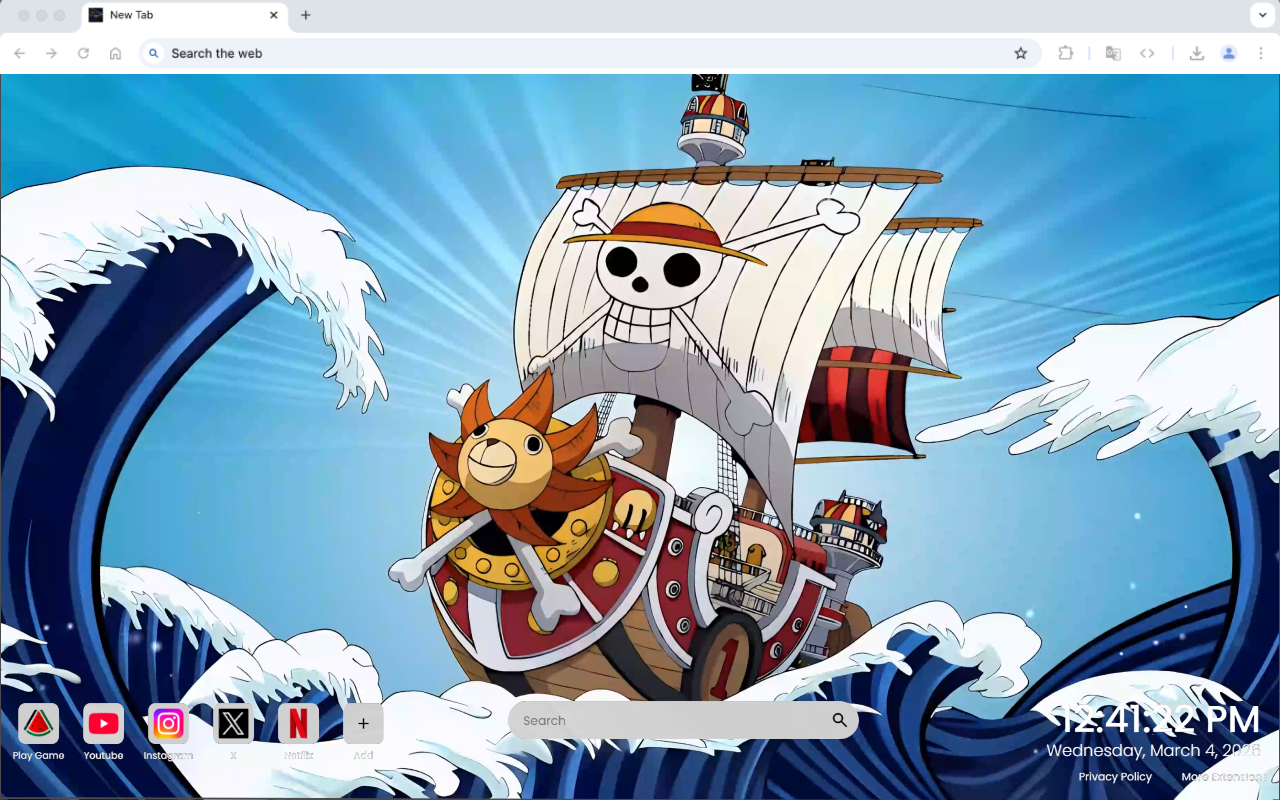
Task: Click the magnifier in page search box
Action: 839,720
